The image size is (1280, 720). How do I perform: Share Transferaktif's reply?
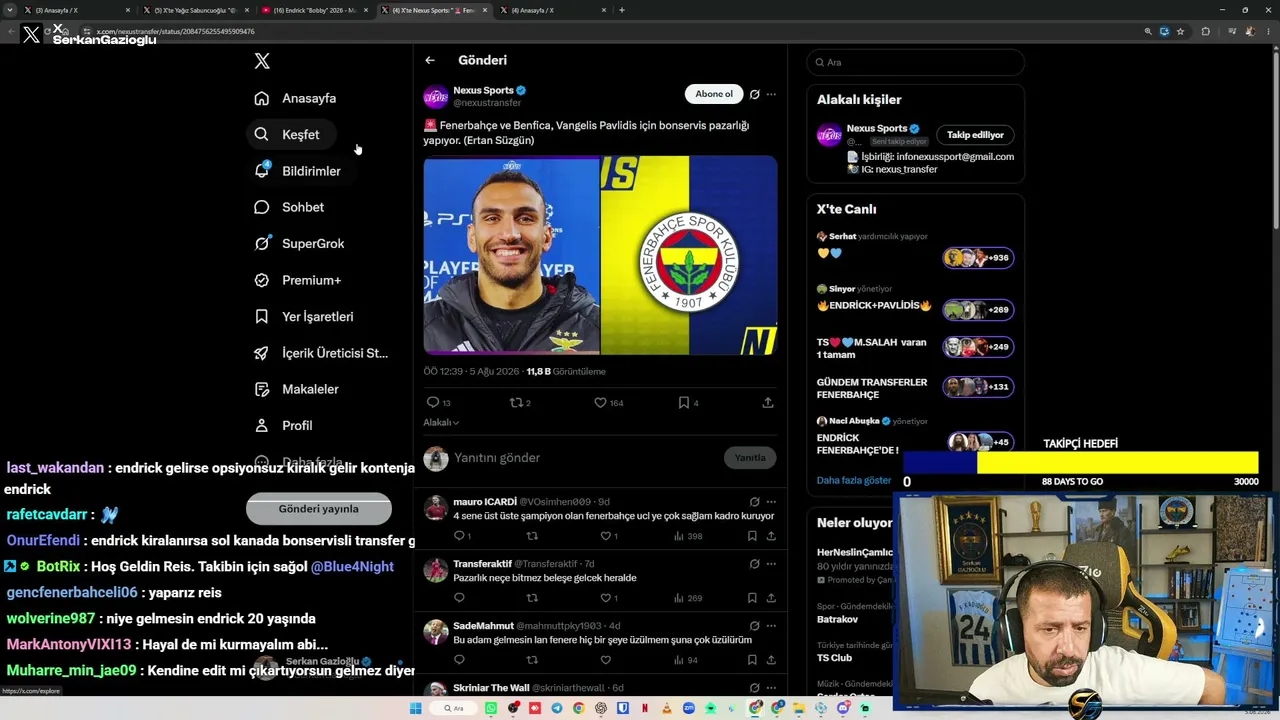(771, 598)
